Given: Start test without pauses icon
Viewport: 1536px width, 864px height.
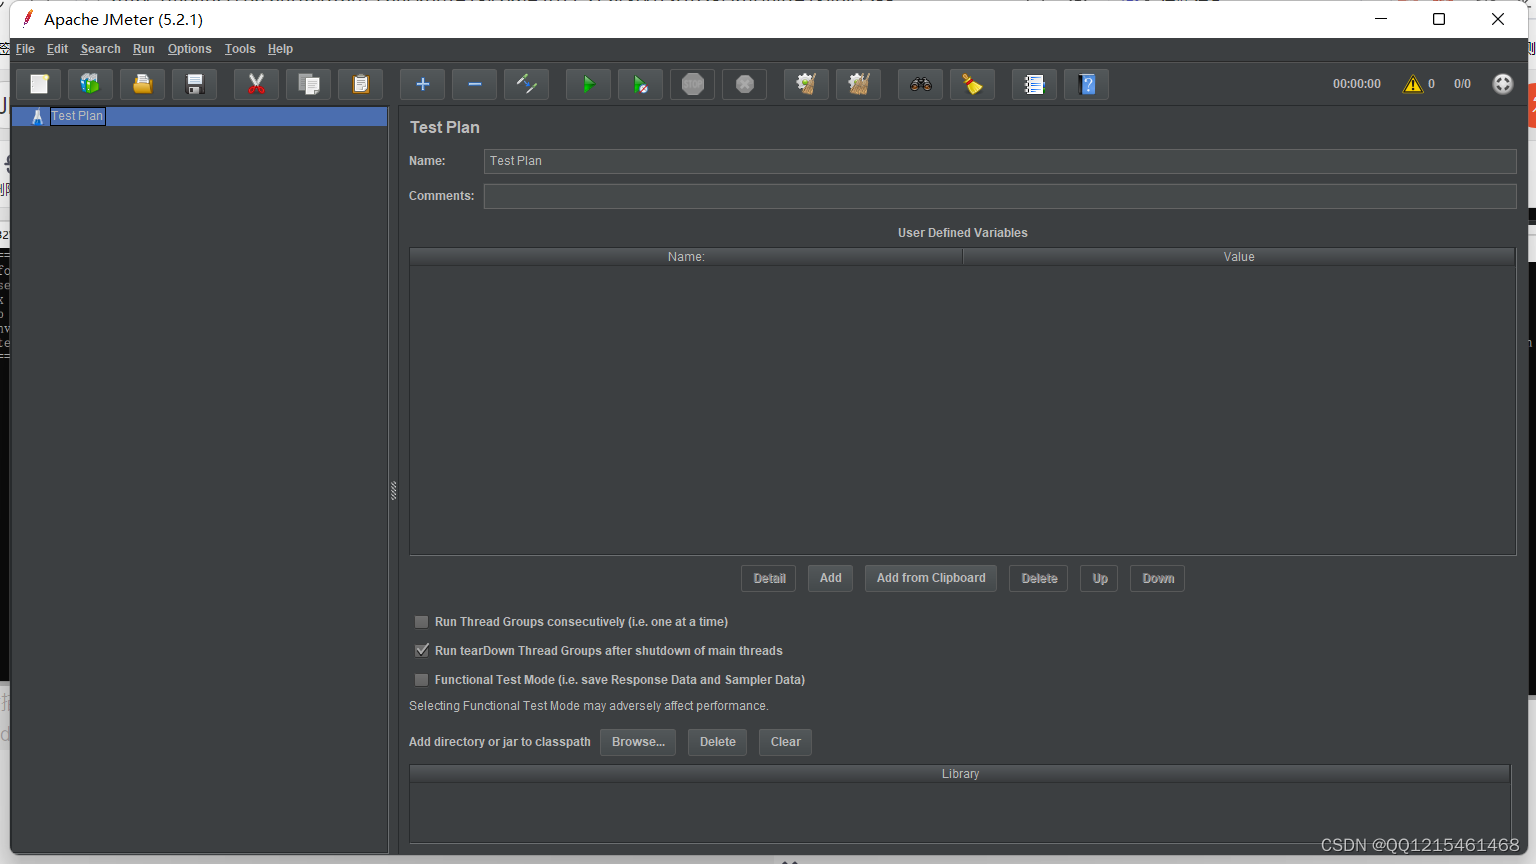Looking at the screenshot, I should click(641, 84).
